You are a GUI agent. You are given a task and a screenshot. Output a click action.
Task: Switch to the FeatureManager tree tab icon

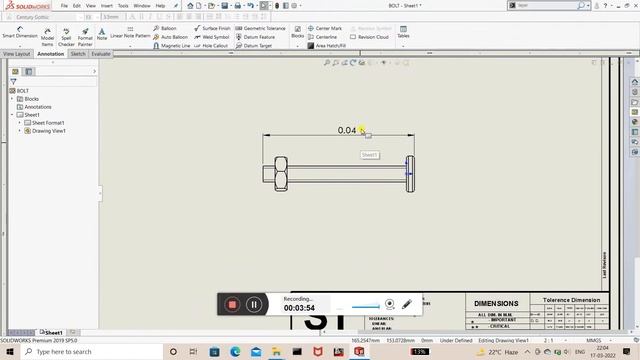16,71
